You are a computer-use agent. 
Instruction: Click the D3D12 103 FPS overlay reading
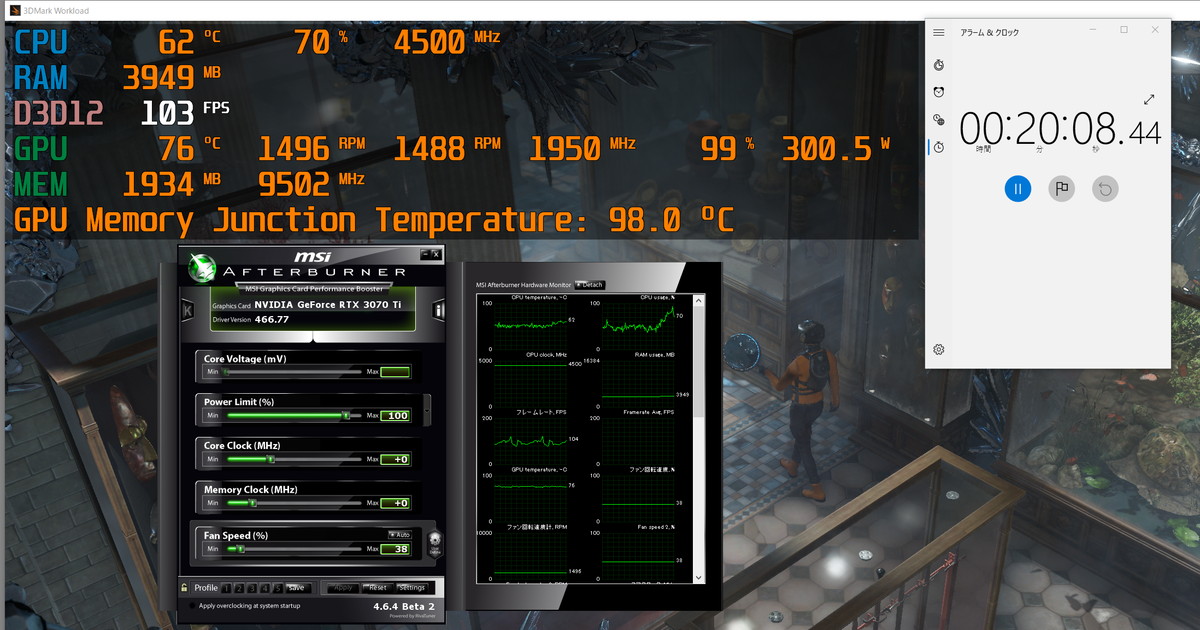[x=122, y=113]
